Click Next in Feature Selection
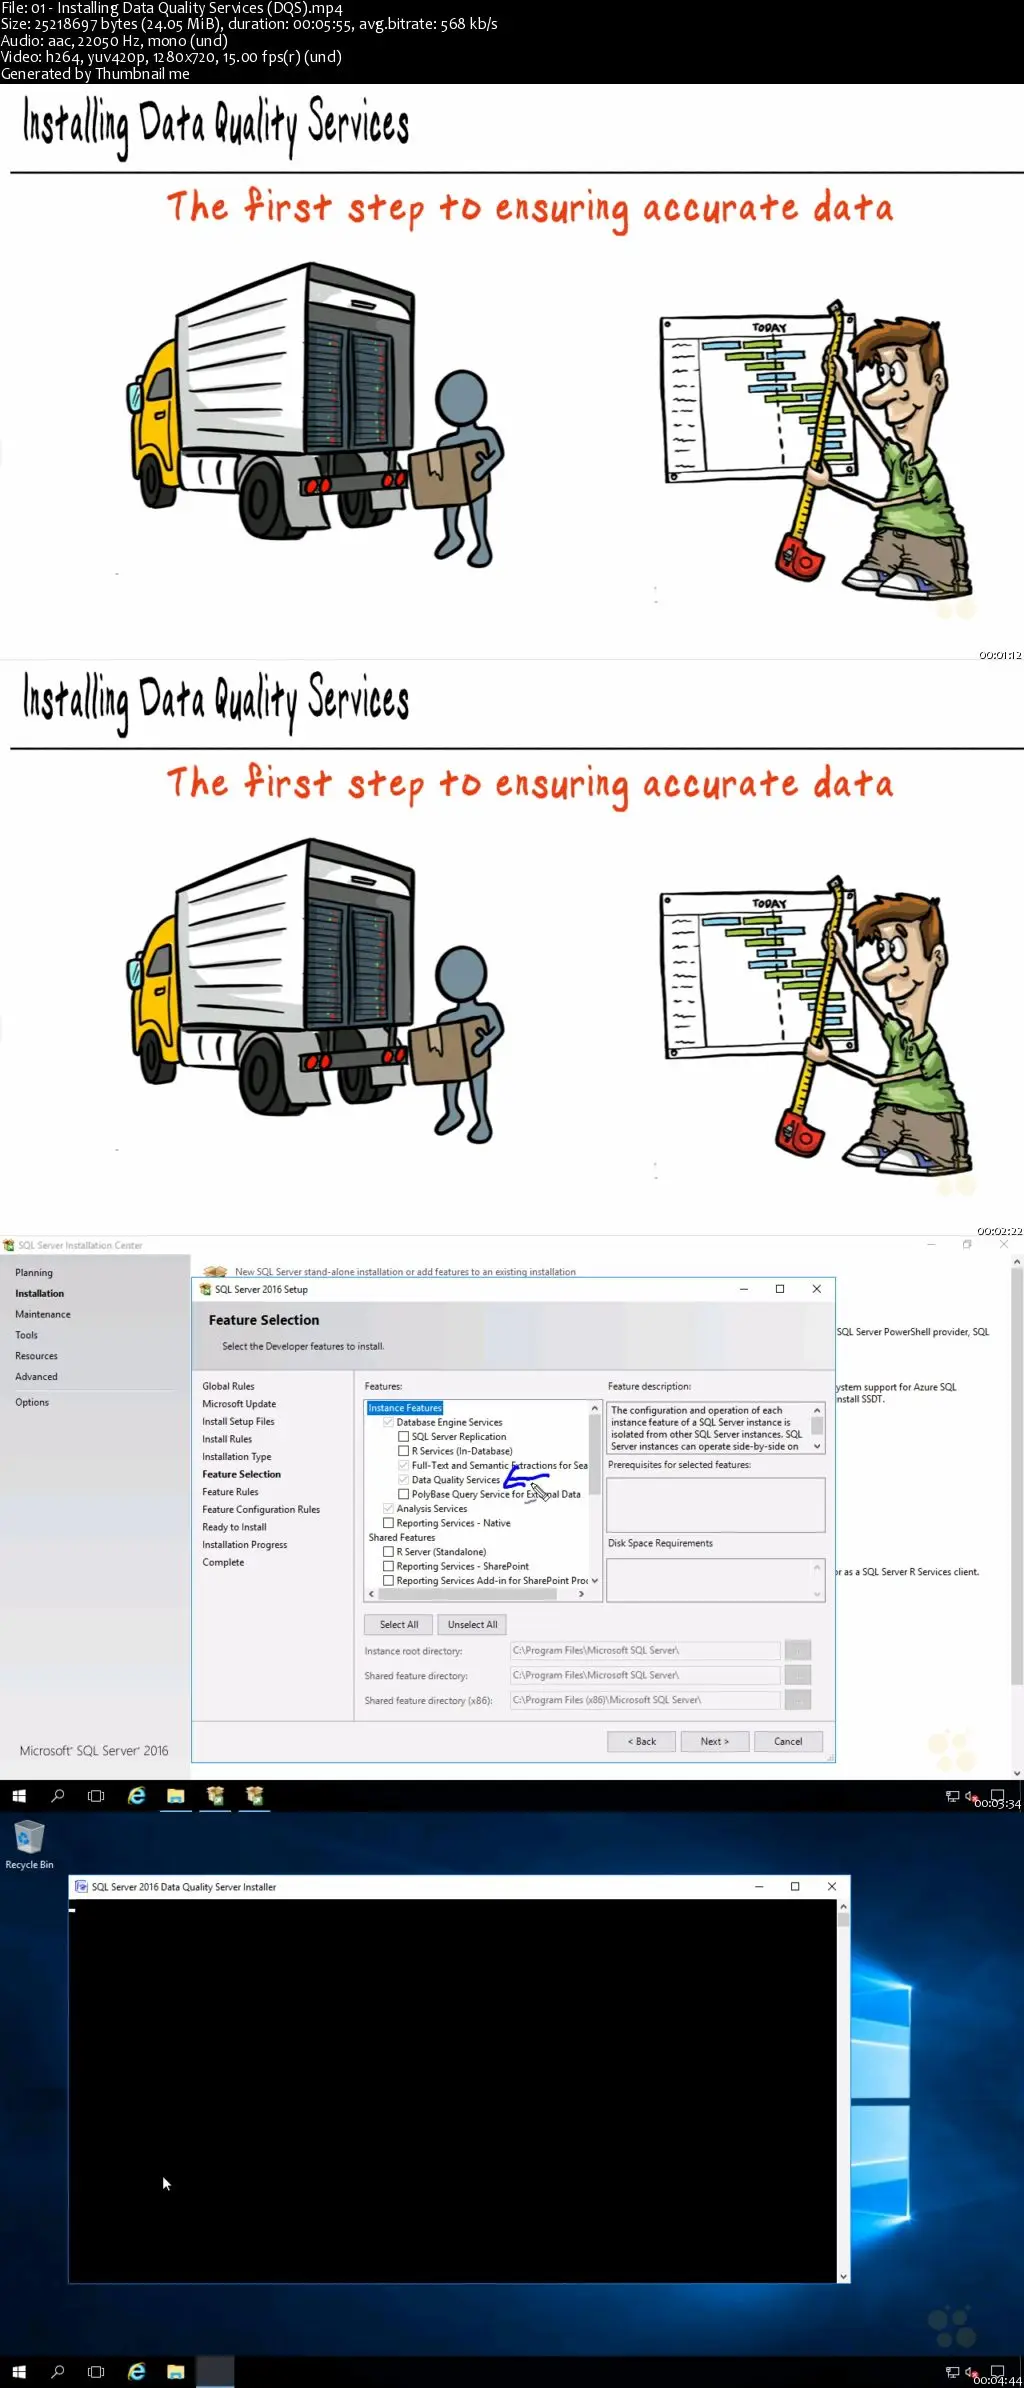 pos(715,1741)
